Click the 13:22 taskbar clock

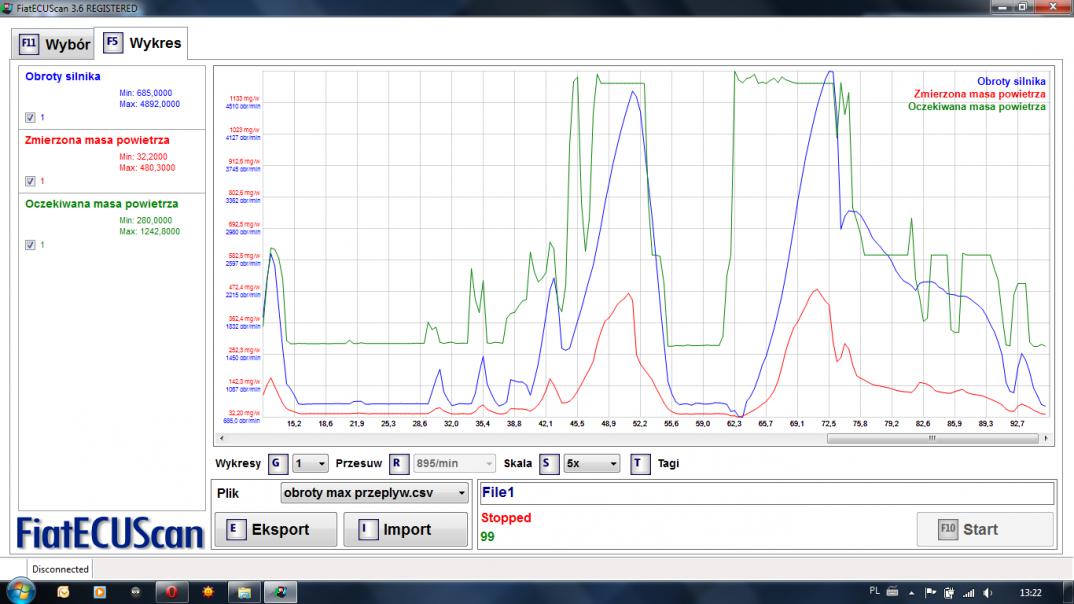tap(1030, 593)
